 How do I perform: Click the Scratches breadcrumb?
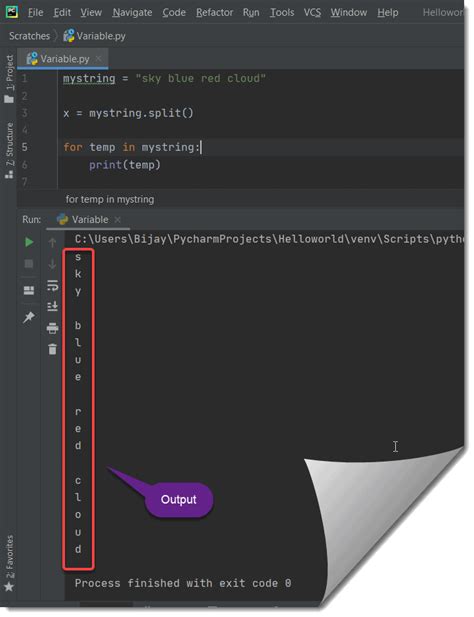(x=30, y=36)
